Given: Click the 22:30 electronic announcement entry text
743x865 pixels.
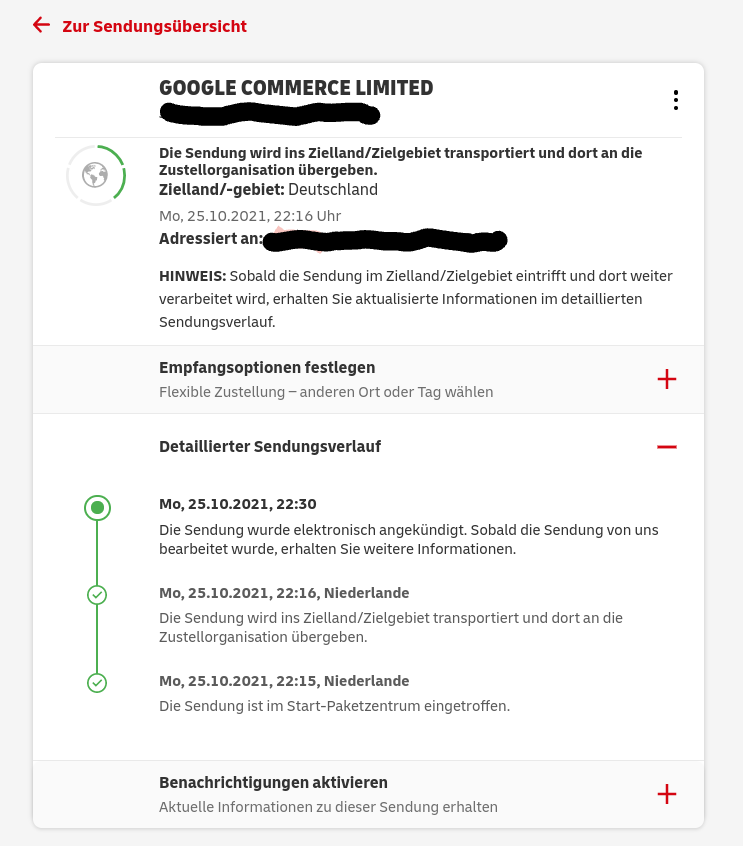Looking at the screenshot, I should 408,539.
